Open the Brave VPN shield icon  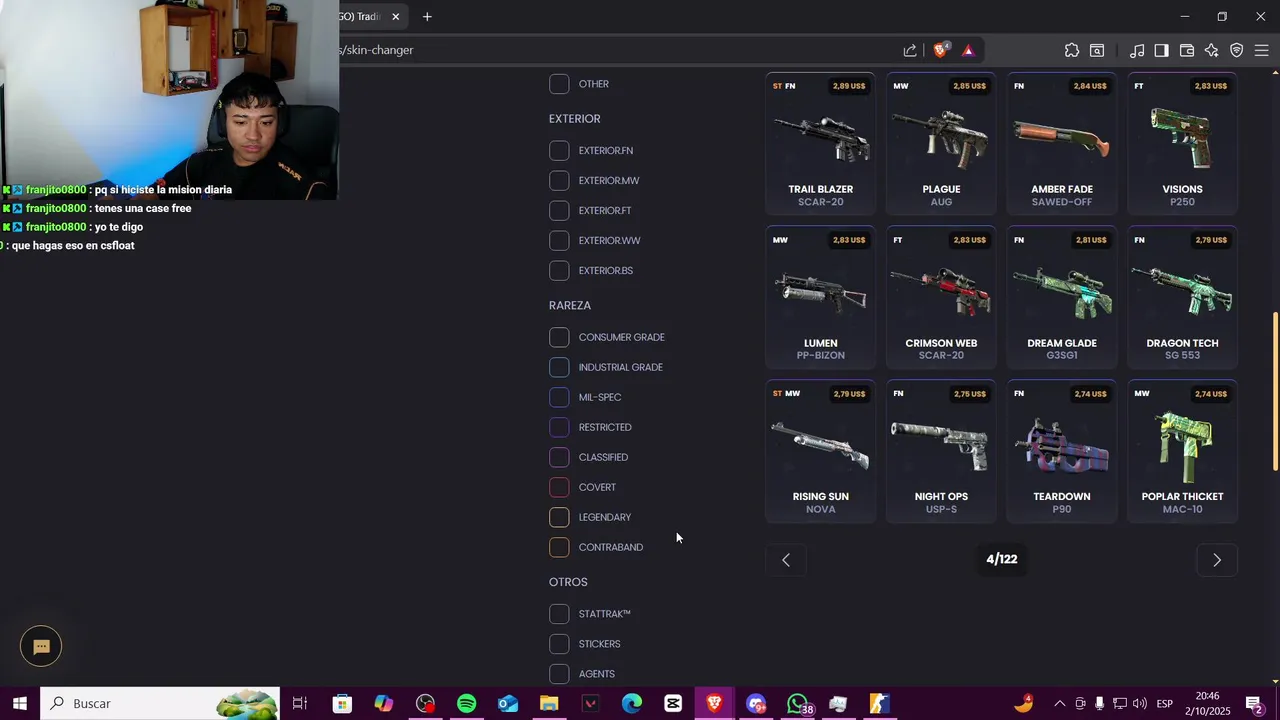point(1237,50)
